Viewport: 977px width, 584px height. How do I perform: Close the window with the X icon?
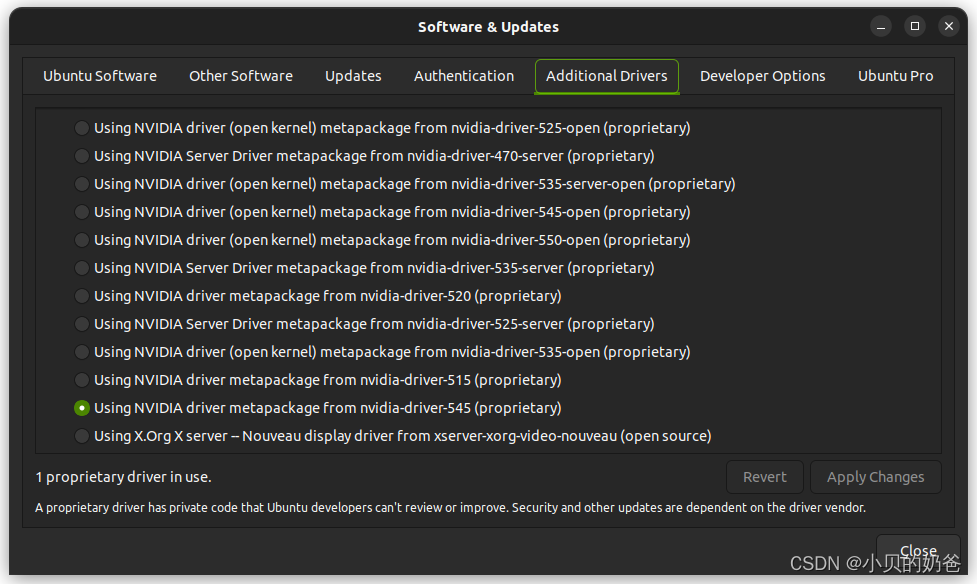click(x=948, y=26)
